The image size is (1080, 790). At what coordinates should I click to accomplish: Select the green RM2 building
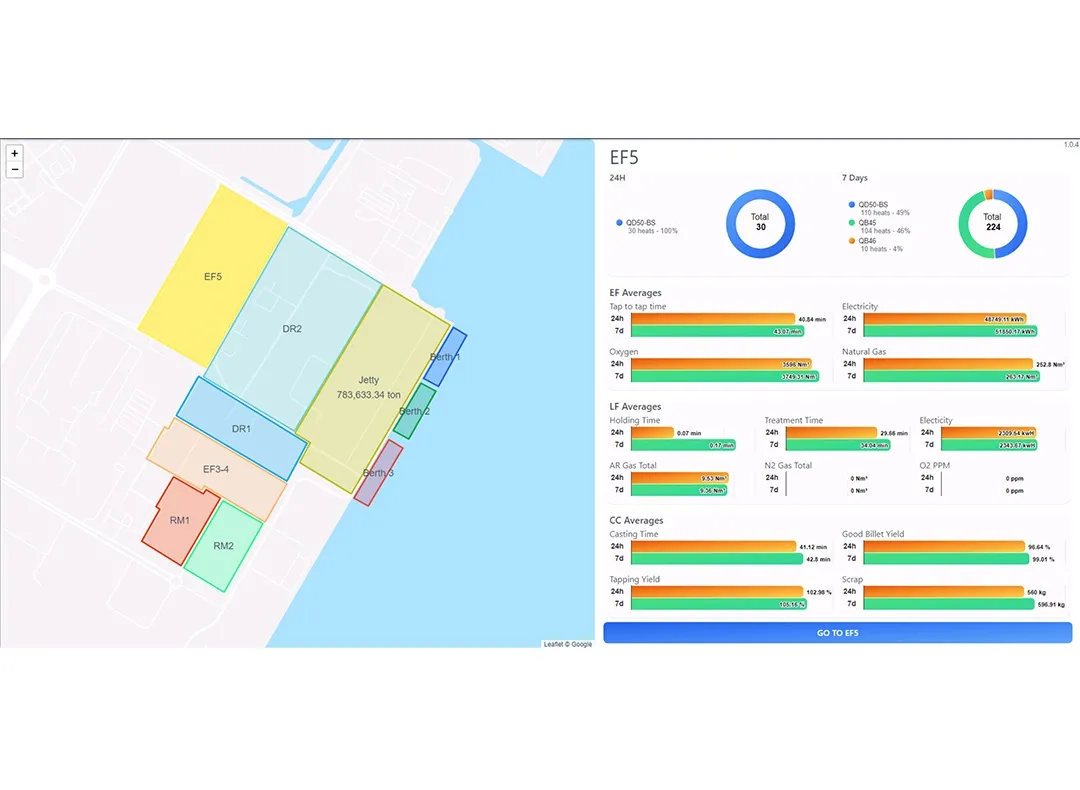click(224, 546)
